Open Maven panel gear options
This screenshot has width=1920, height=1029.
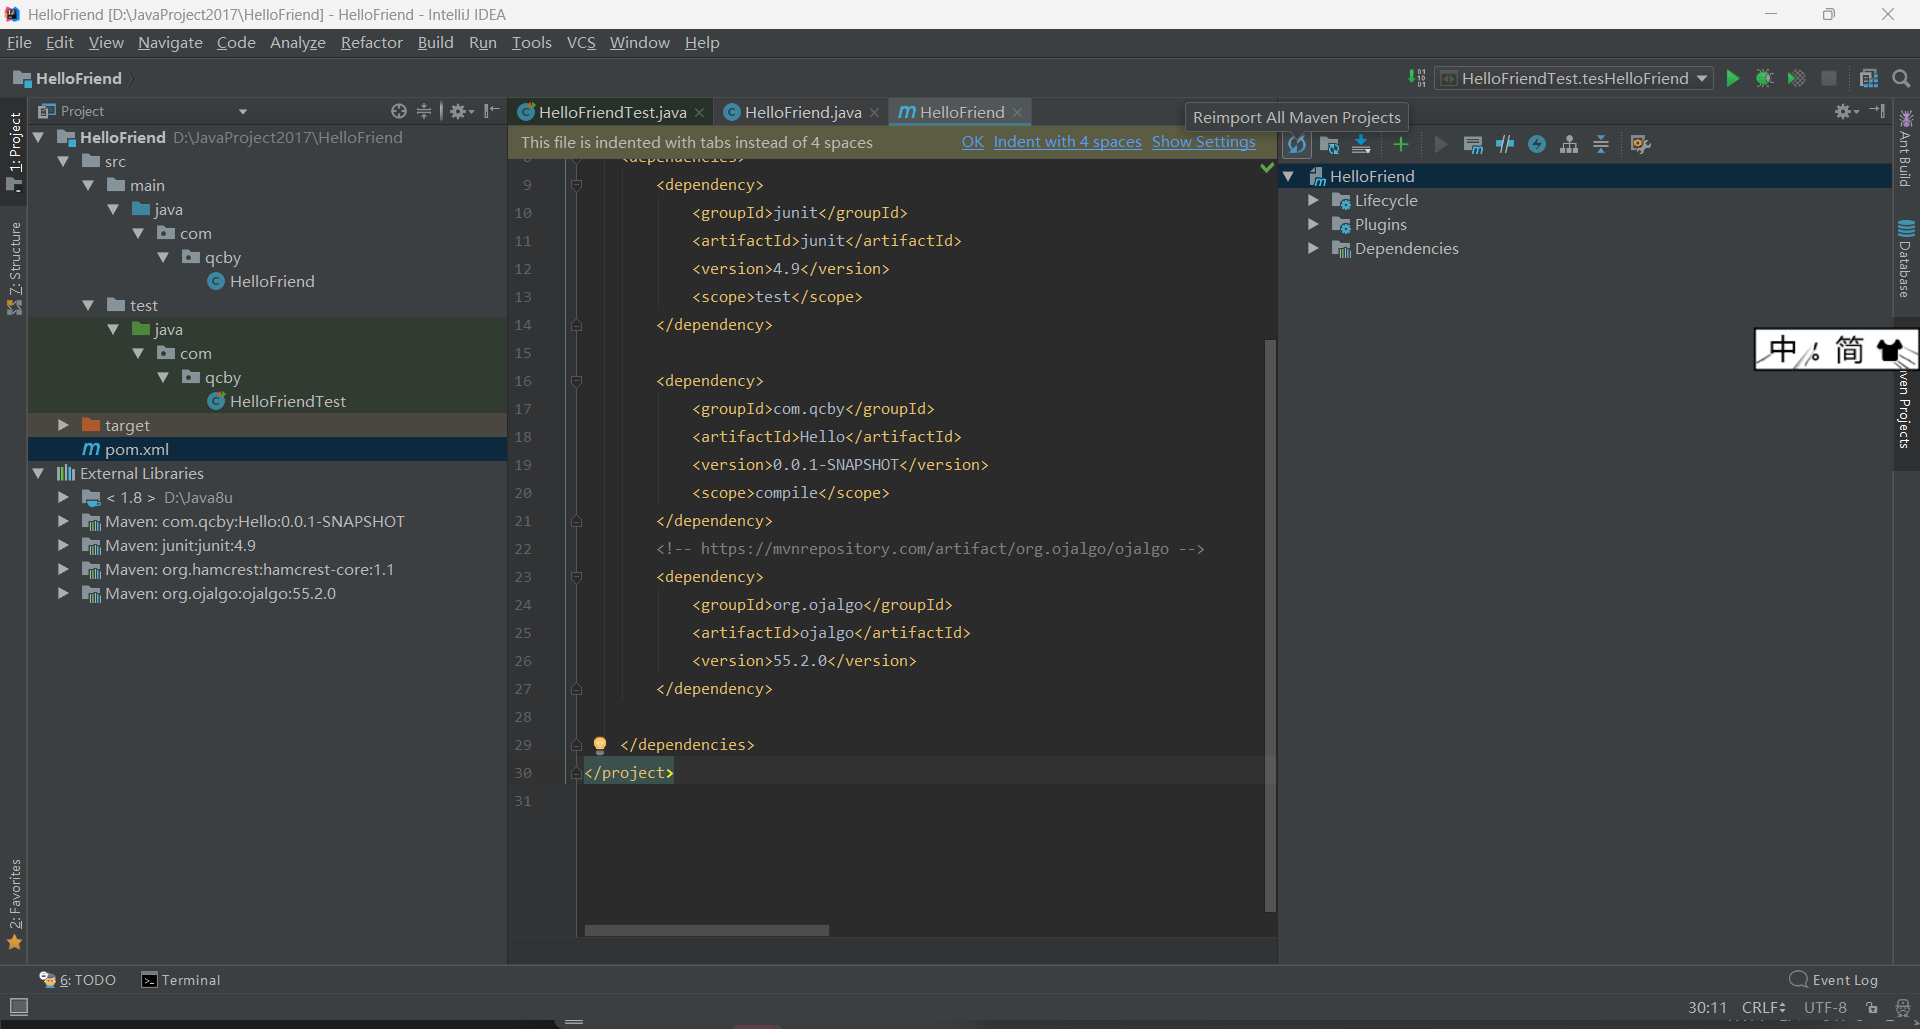click(1845, 111)
